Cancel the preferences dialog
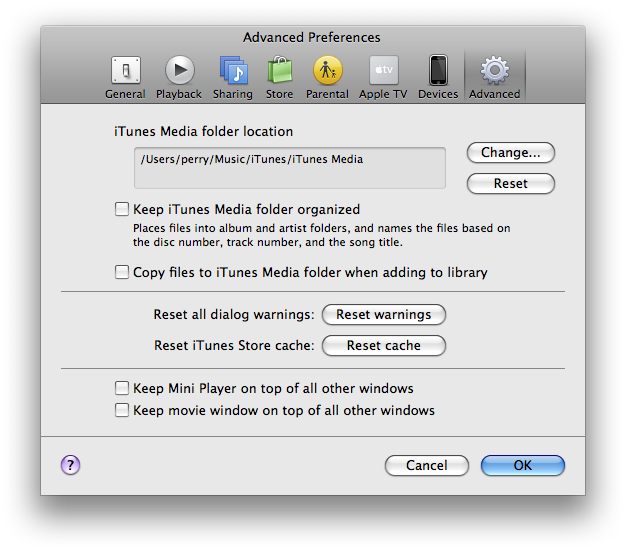626x551 pixels. tap(427, 466)
